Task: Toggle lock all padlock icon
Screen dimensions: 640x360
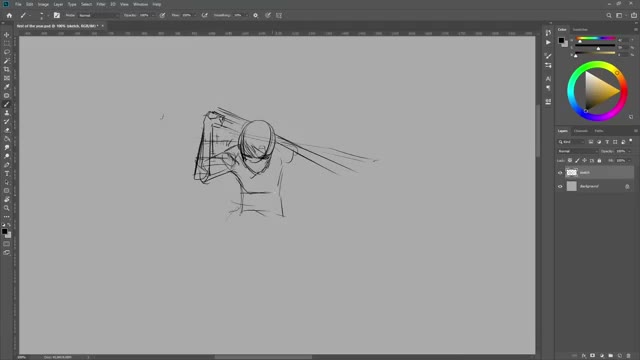Action: click(x=599, y=160)
